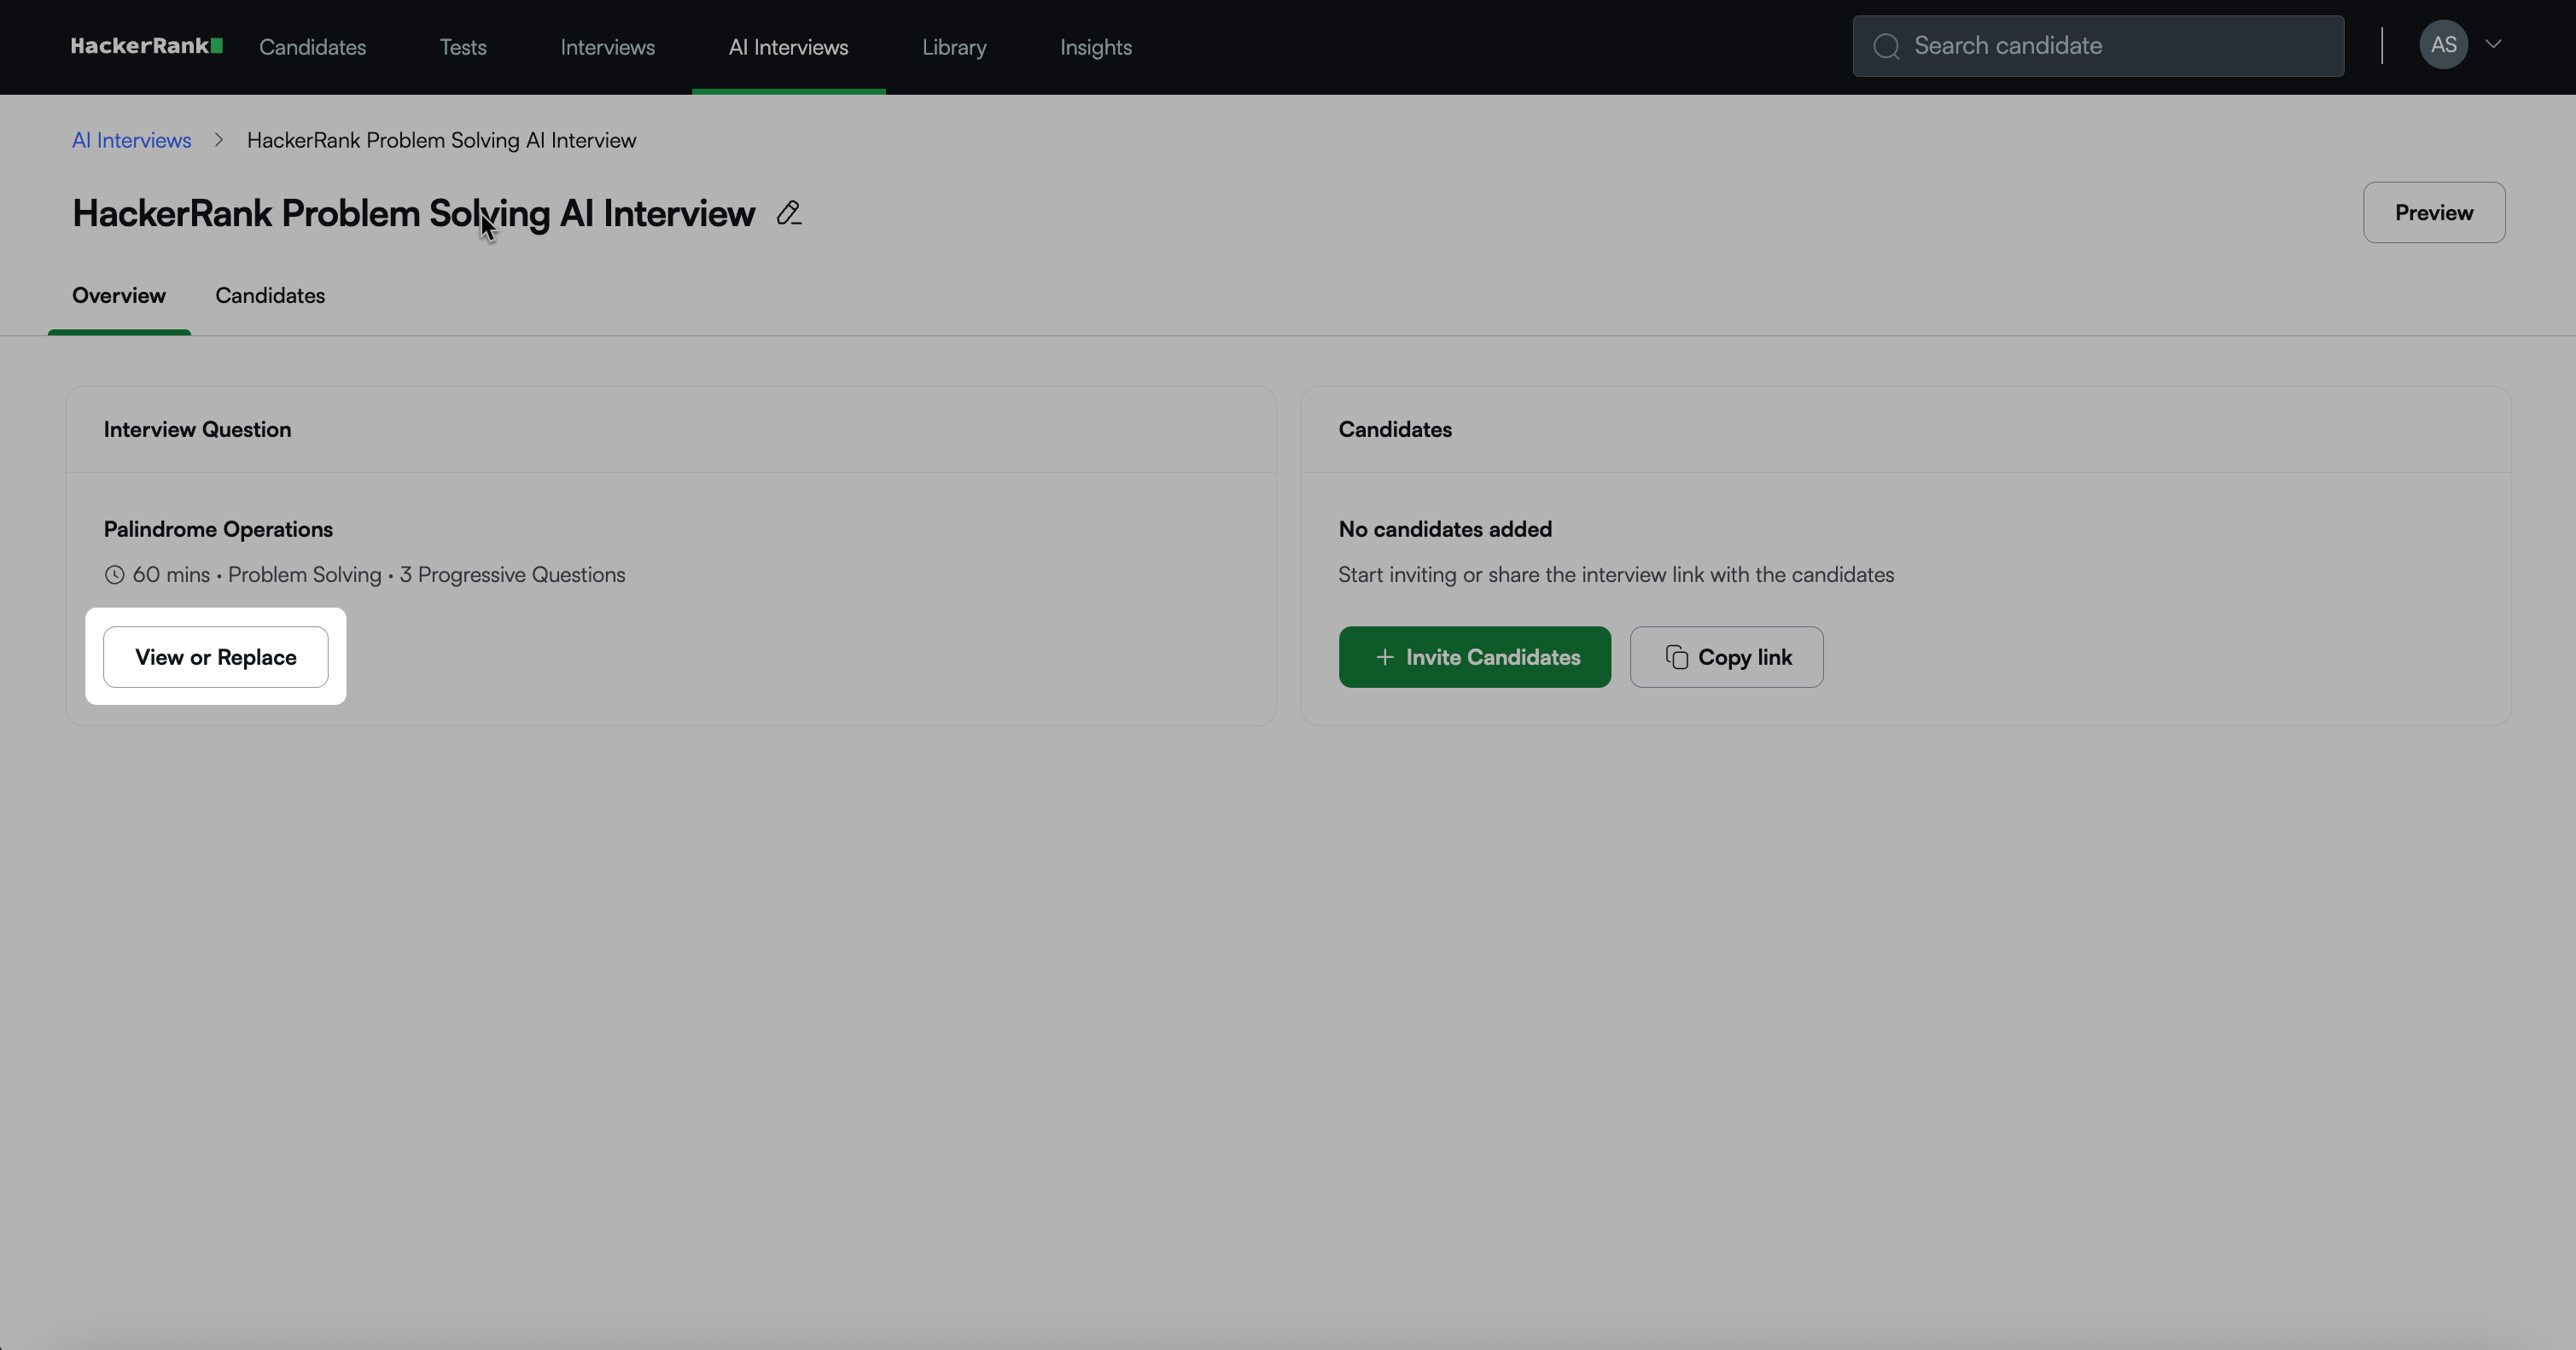Open the AS user avatar
Viewport: 2576px width, 1350px height.
2443,45
